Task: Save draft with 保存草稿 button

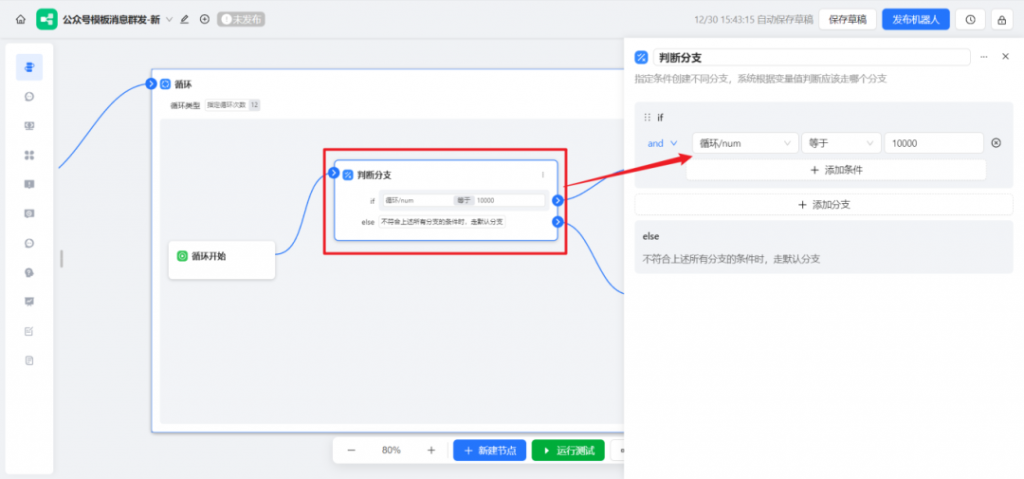Action: [847, 20]
